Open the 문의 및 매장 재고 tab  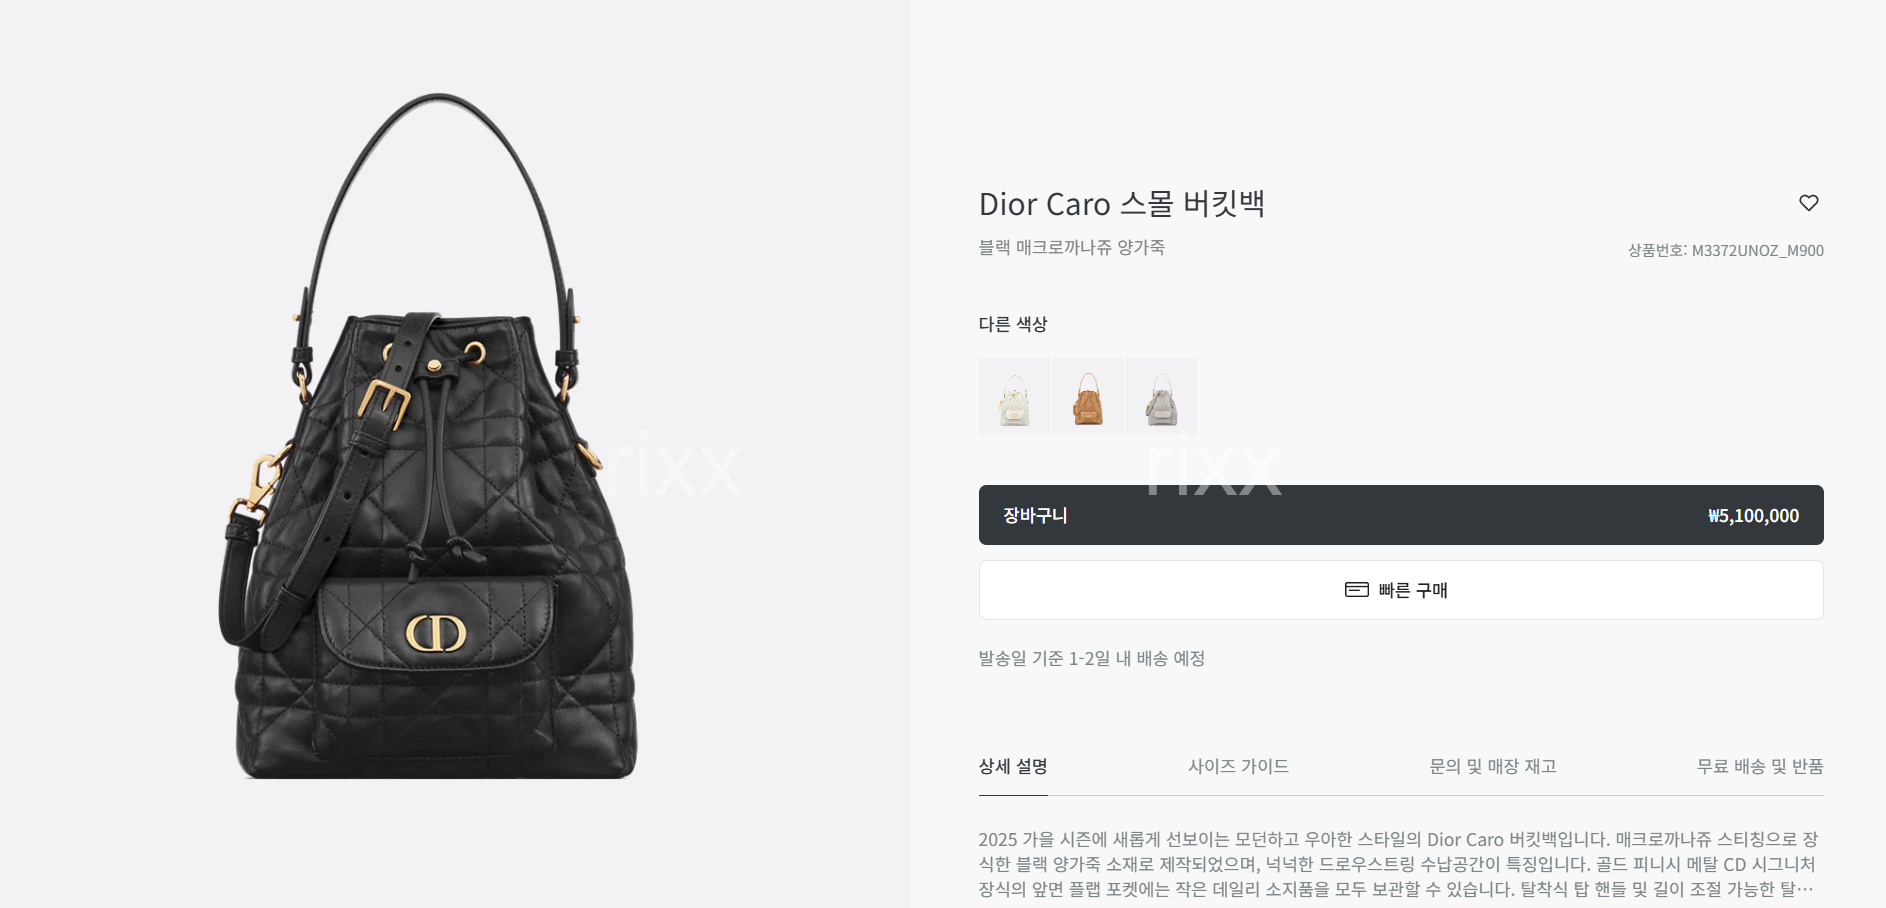(1493, 767)
